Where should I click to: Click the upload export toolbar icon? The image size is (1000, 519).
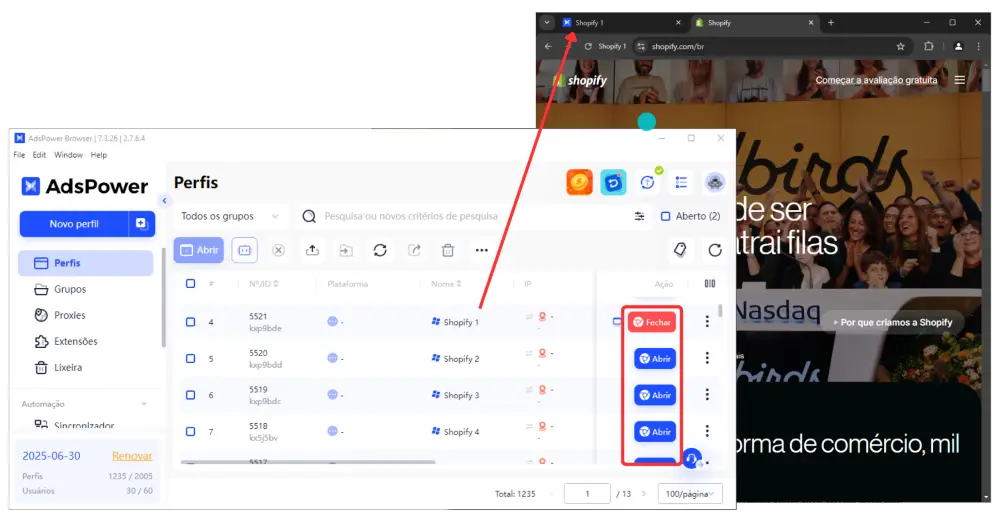pyautogui.click(x=312, y=250)
